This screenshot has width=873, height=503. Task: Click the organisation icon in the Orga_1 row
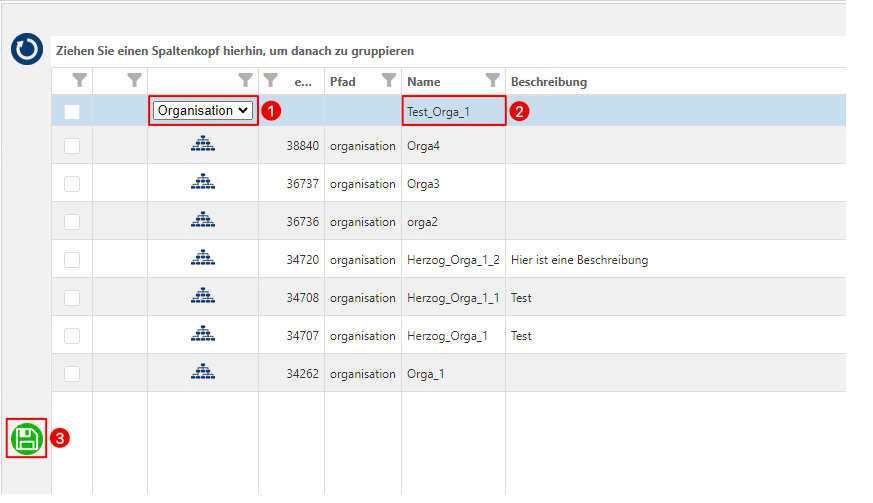[x=203, y=372]
